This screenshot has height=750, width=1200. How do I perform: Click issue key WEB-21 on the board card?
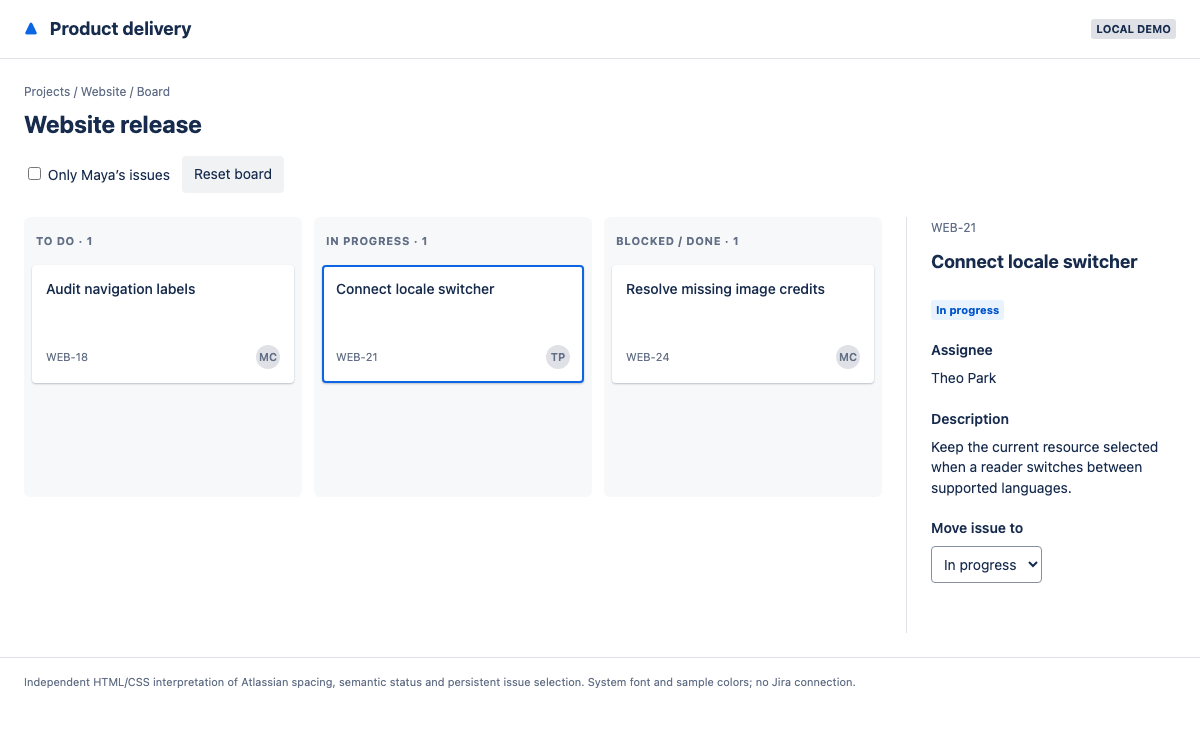[x=357, y=357]
